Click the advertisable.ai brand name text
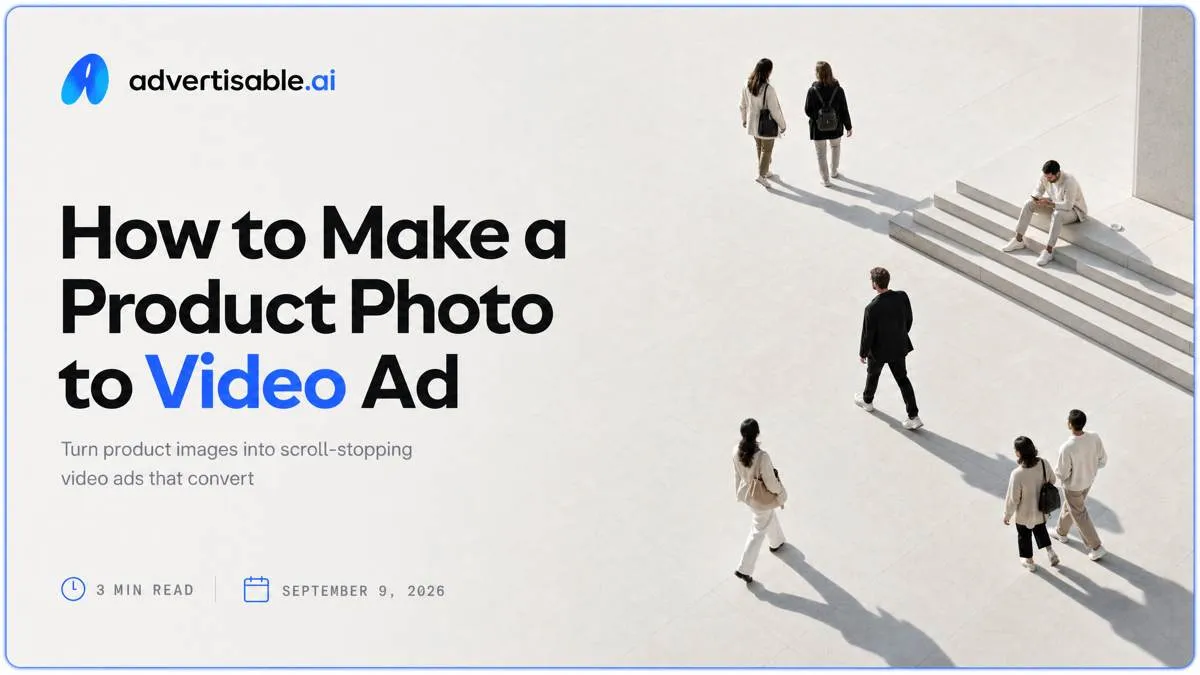1200x675 pixels. [232, 81]
